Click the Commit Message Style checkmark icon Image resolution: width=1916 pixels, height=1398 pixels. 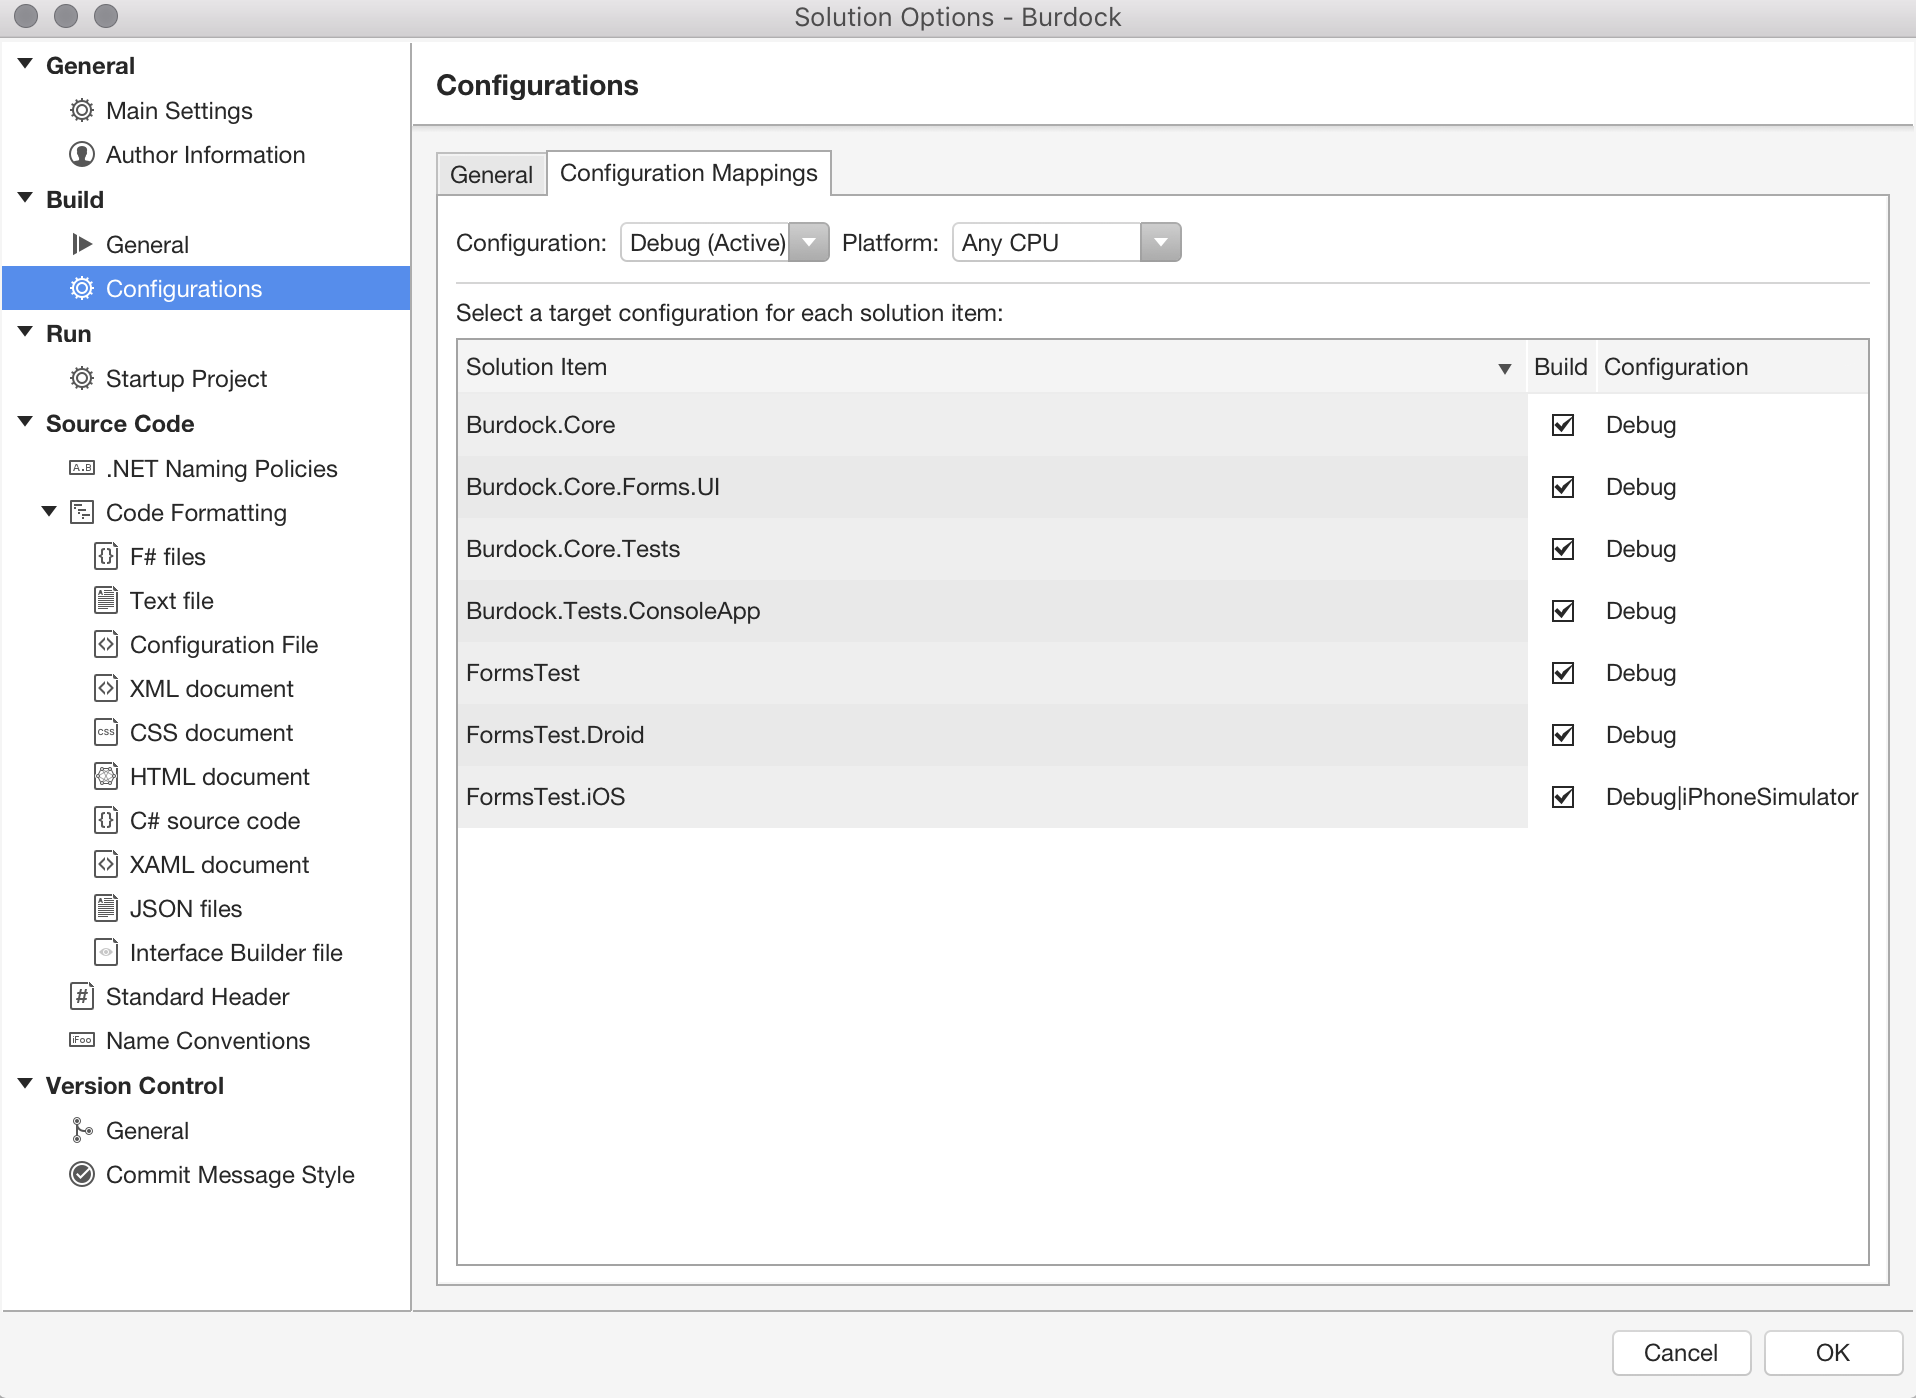[x=82, y=1174]
